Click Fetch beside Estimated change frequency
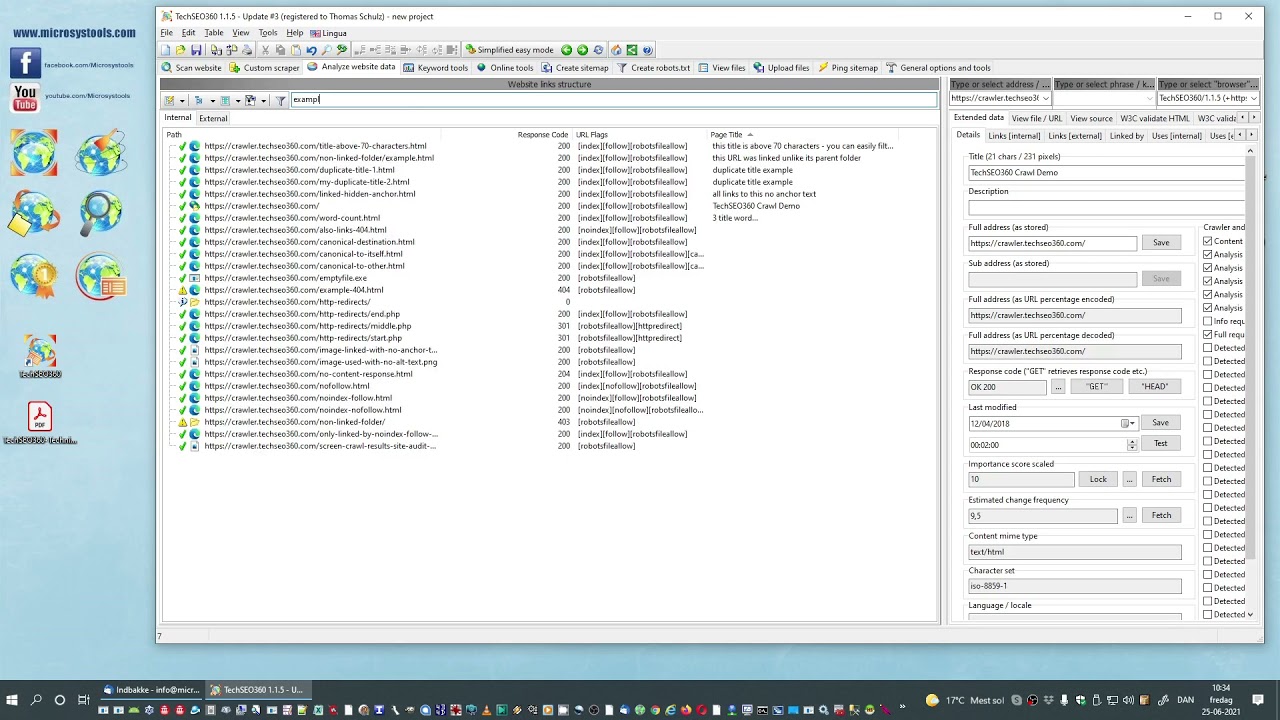Viewport: 1280px width, 720px height. [x=1161, y=515]
